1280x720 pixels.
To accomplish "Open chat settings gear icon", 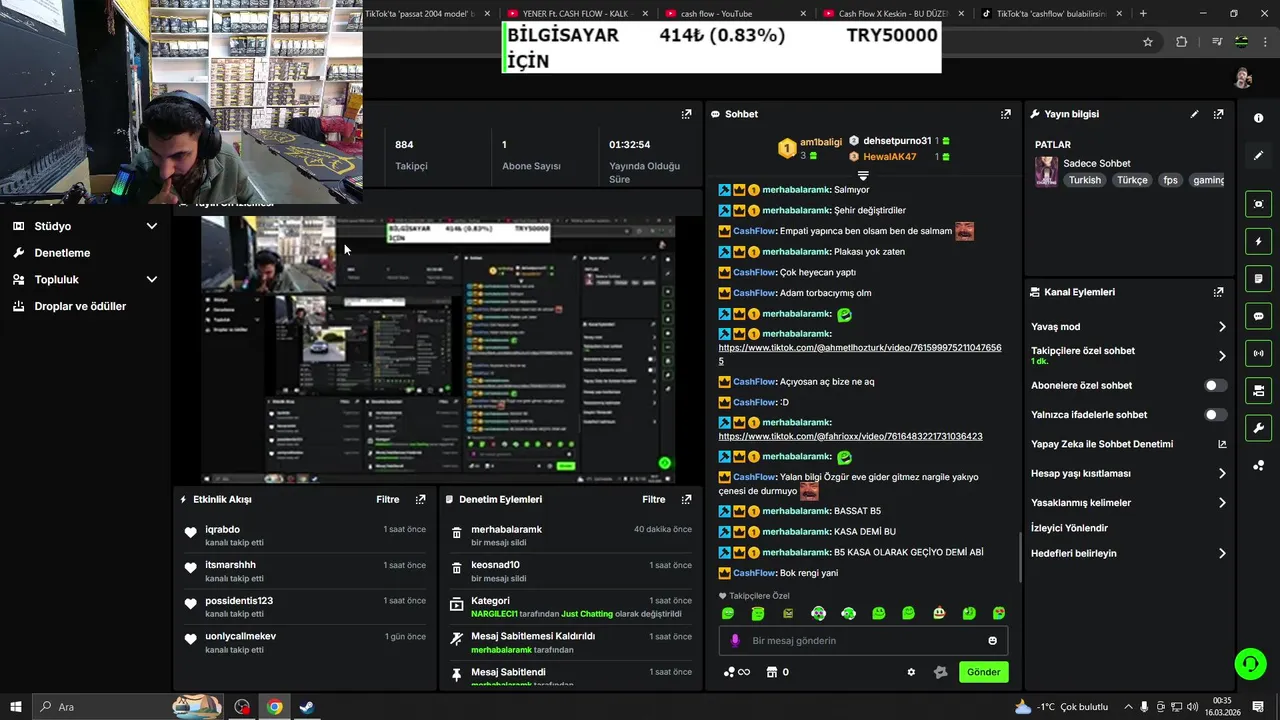I will coord(911,672).
